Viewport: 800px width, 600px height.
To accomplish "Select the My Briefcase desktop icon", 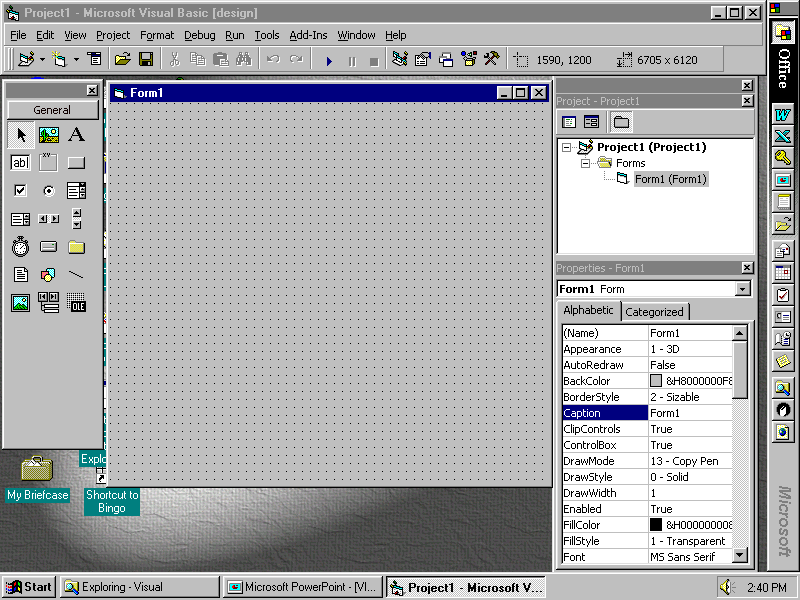I will [37, 479].
